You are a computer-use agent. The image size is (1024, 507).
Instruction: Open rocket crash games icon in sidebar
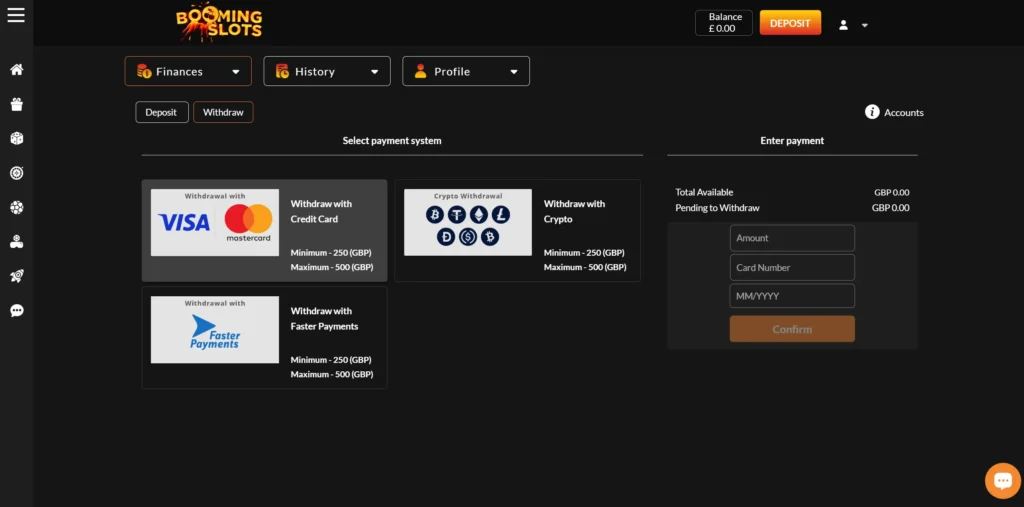coord(17,276)
